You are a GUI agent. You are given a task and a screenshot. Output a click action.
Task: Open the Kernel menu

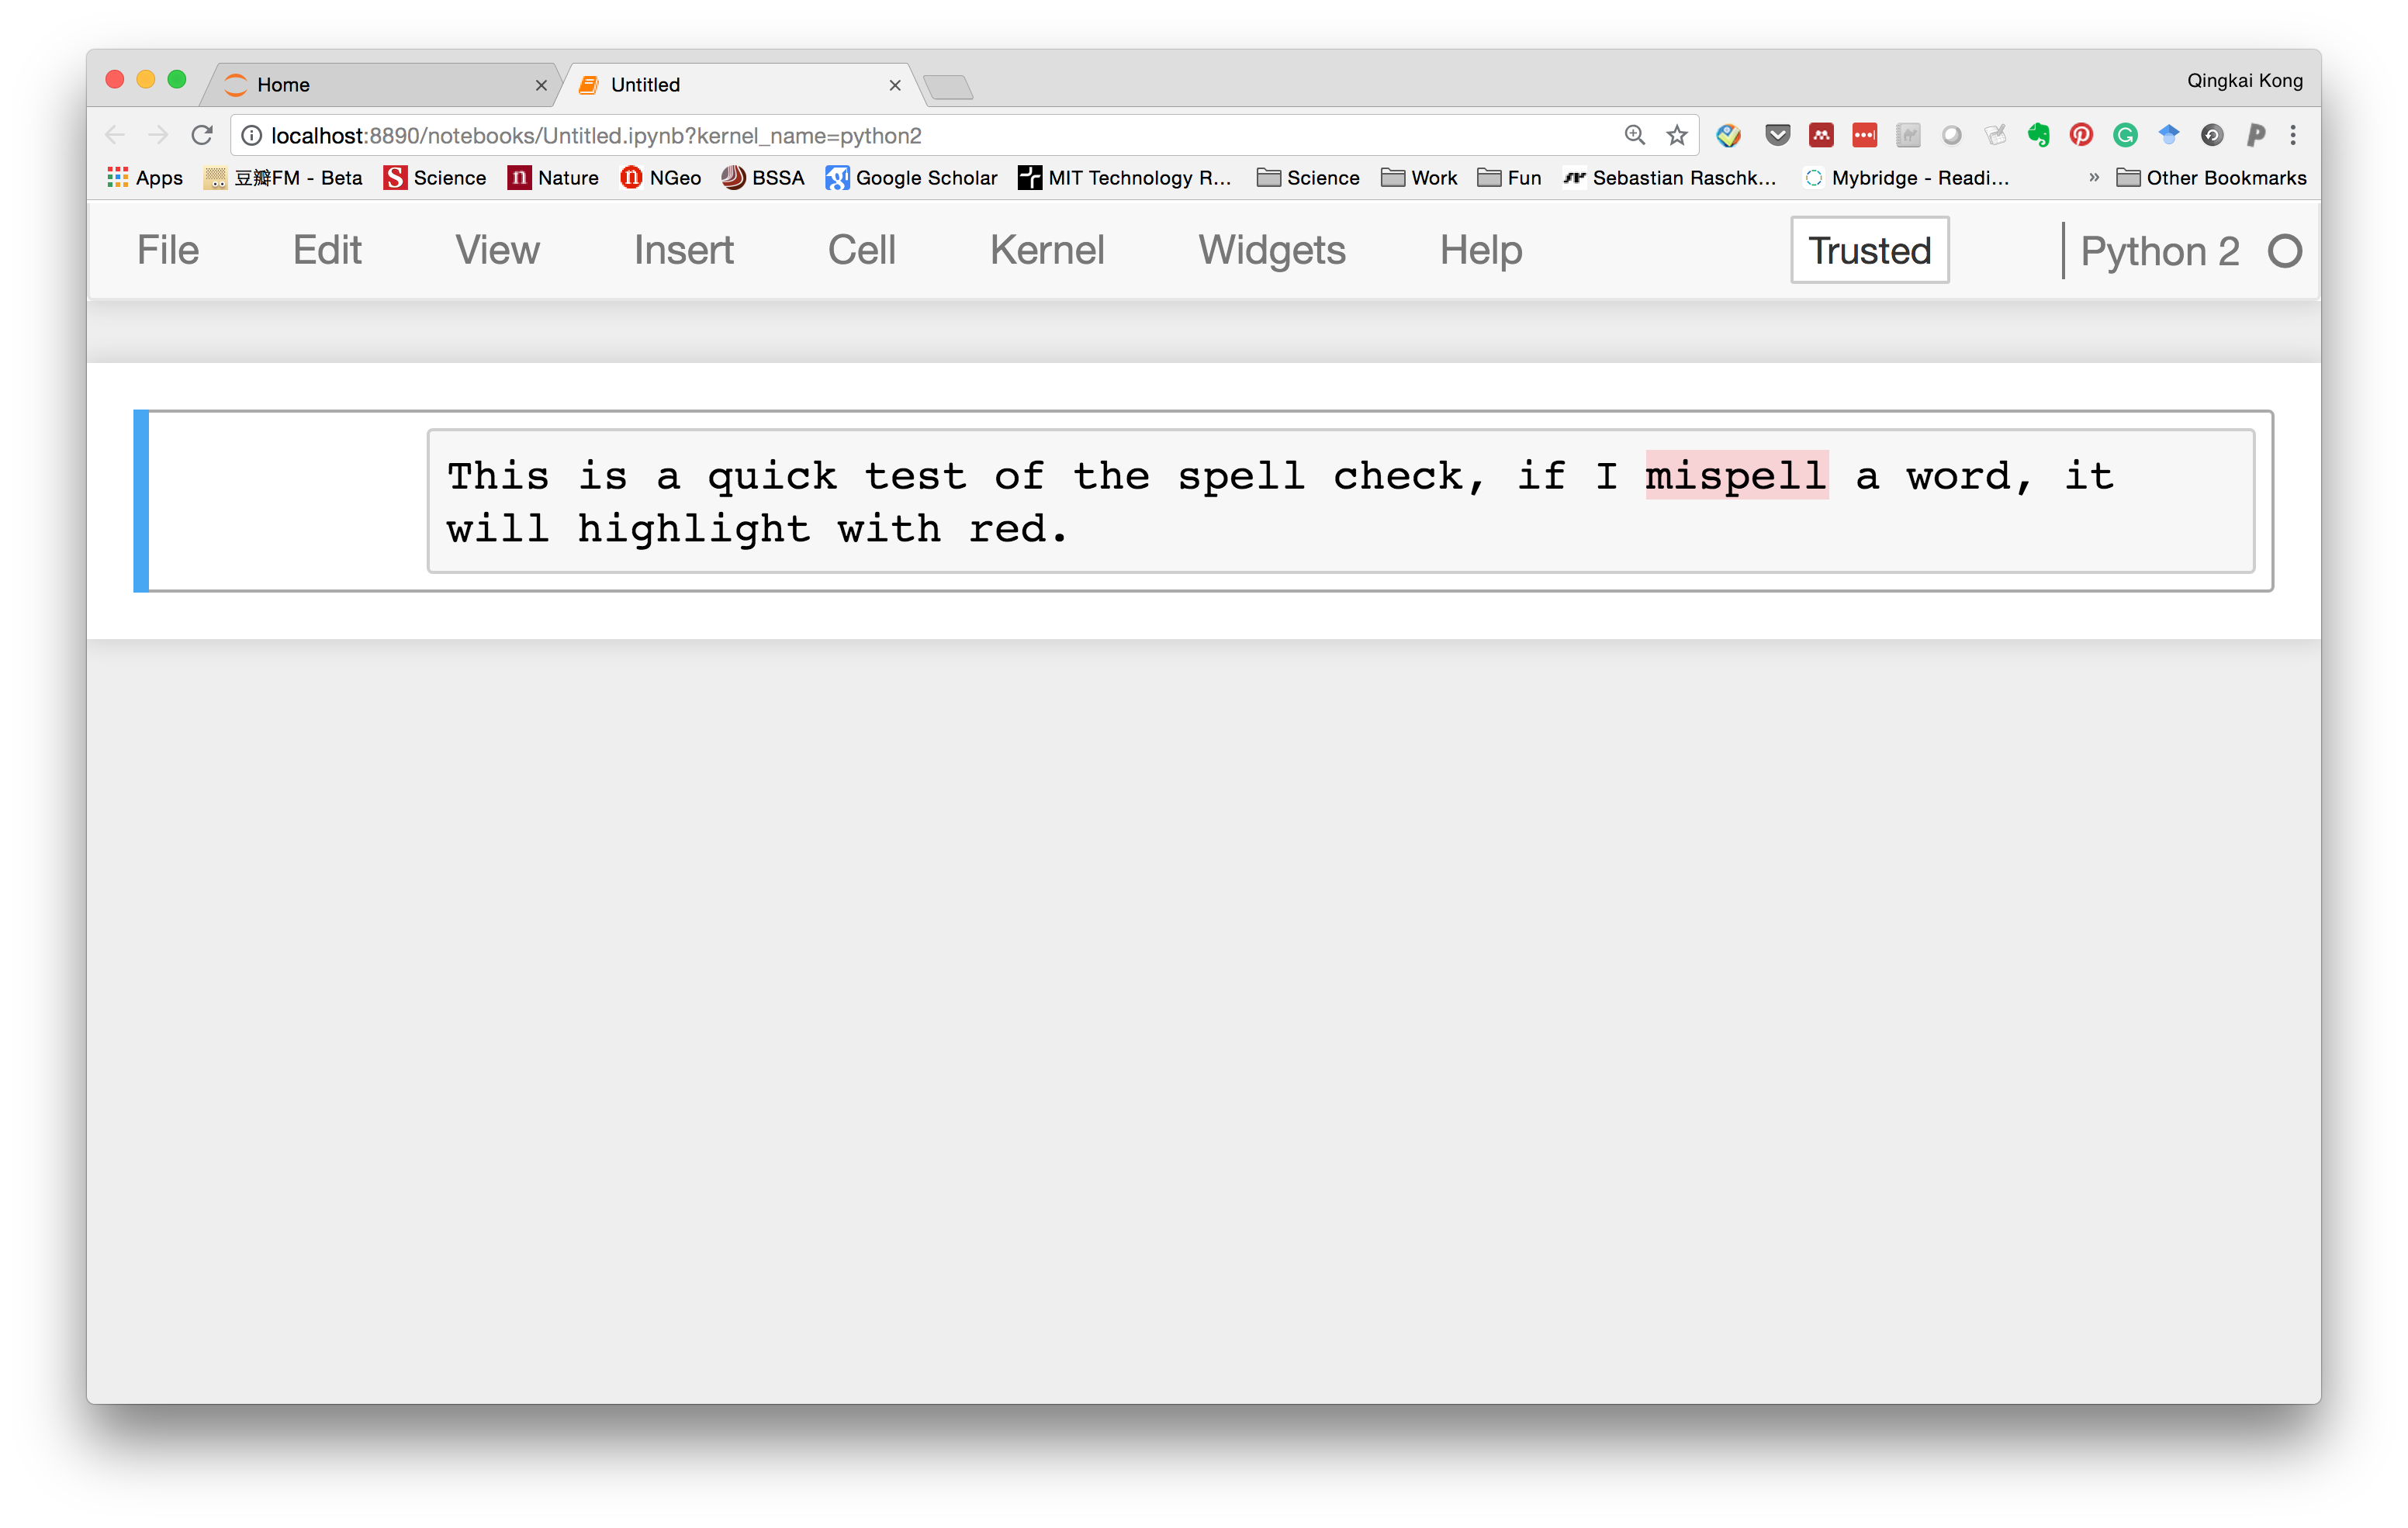click(1046, 249)
